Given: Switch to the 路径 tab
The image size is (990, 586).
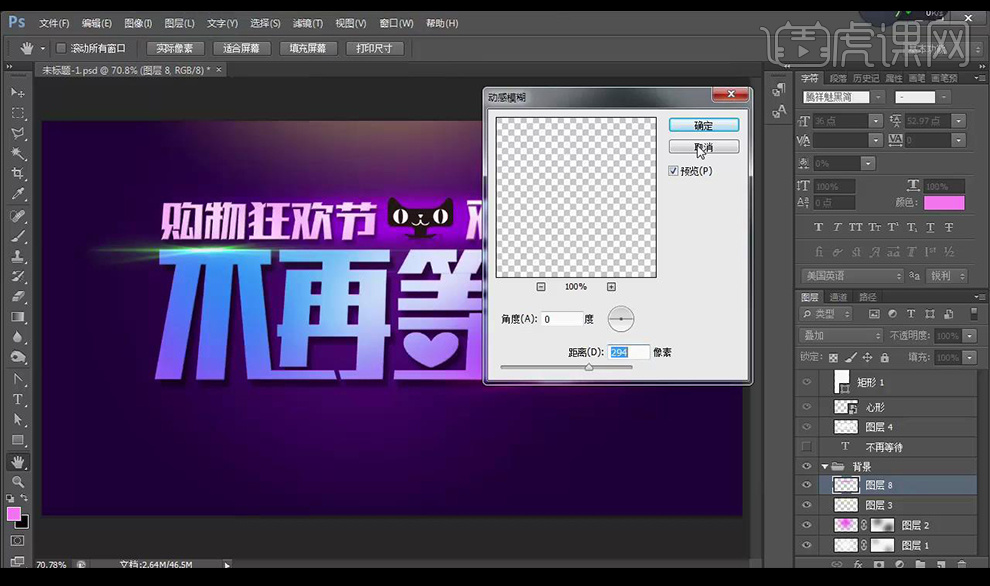Looking at the screenshot, I should (x=868, y=297).
